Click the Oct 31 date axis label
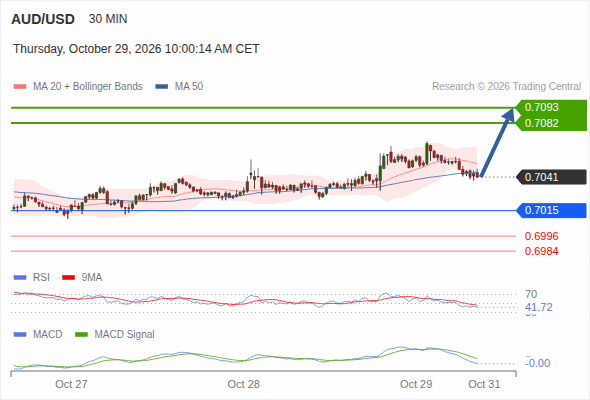 (x=484, y=384)
